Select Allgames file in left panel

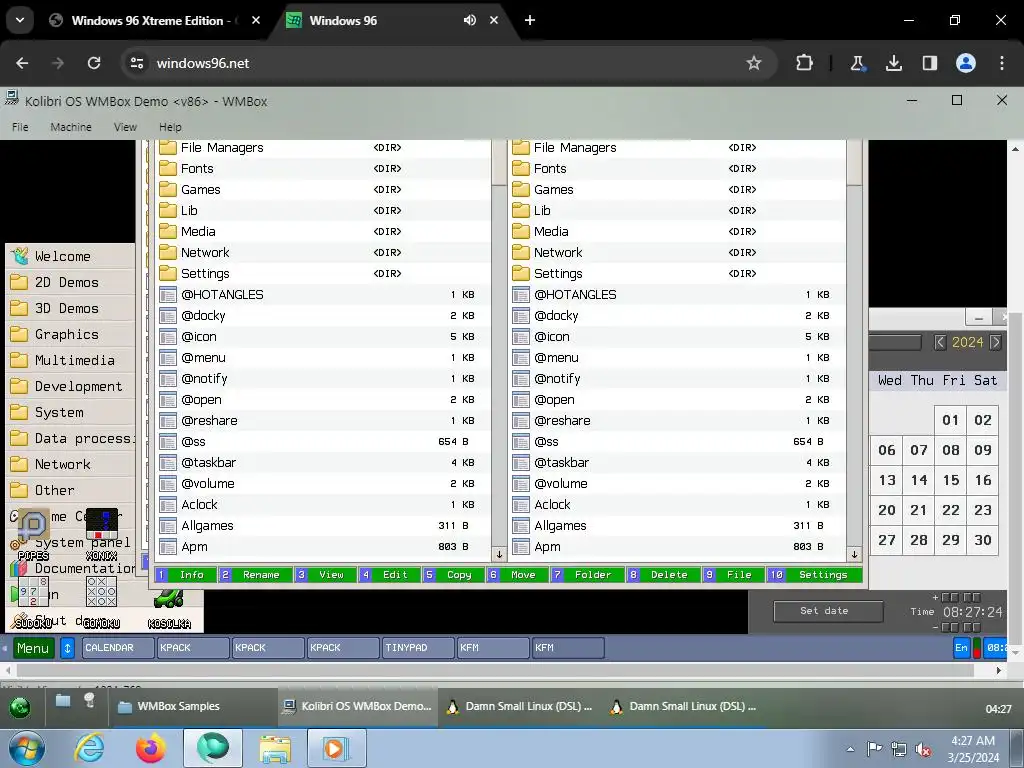tap(323, 526)
